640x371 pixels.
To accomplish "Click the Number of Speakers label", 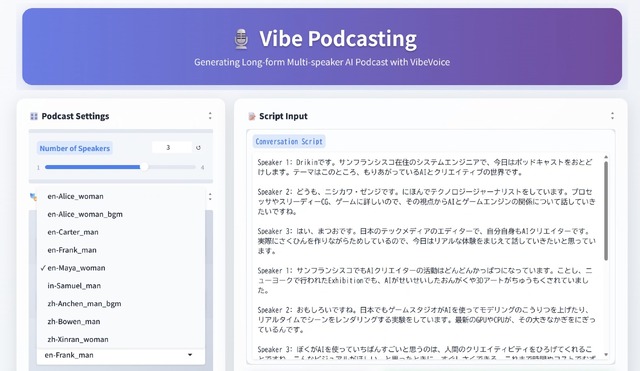I will pos(75,149).
